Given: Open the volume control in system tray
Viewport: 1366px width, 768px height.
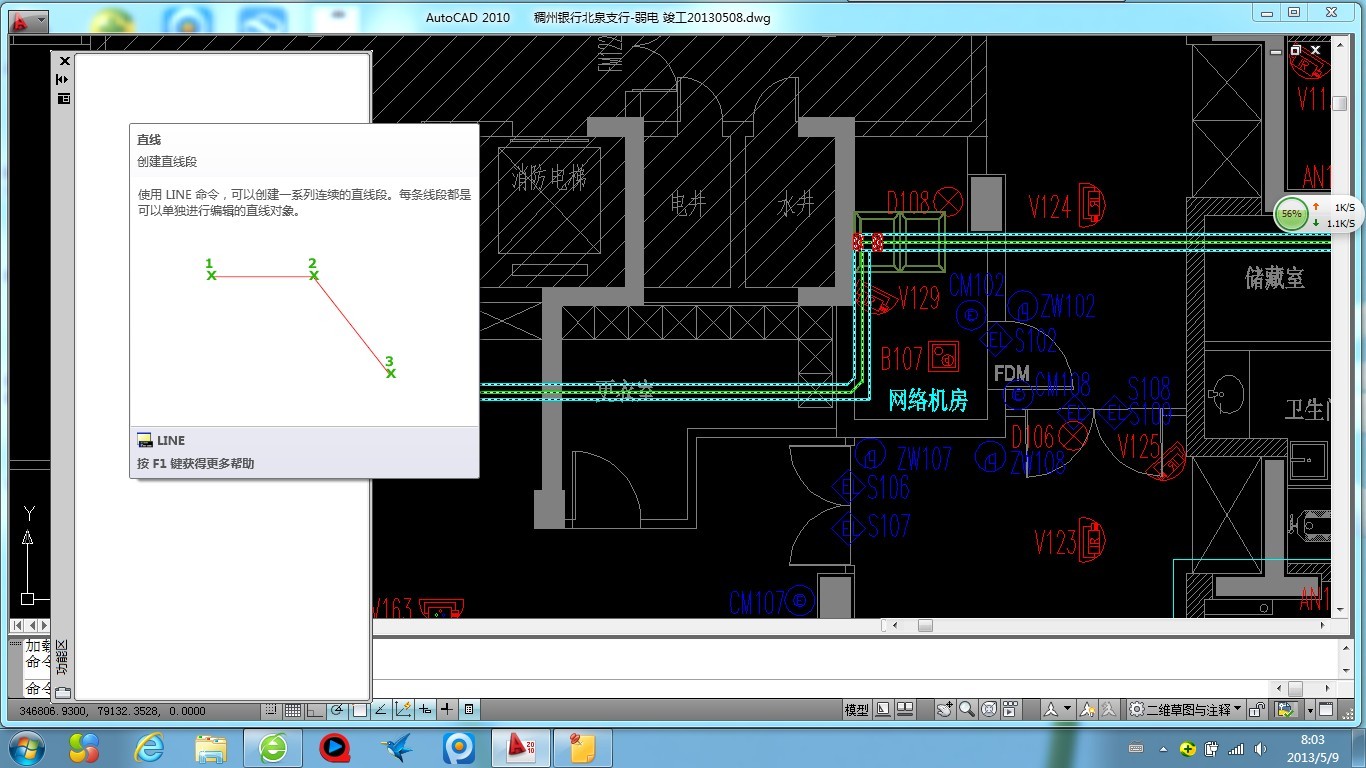Looking at the screenshot, I should (1259, 748).
